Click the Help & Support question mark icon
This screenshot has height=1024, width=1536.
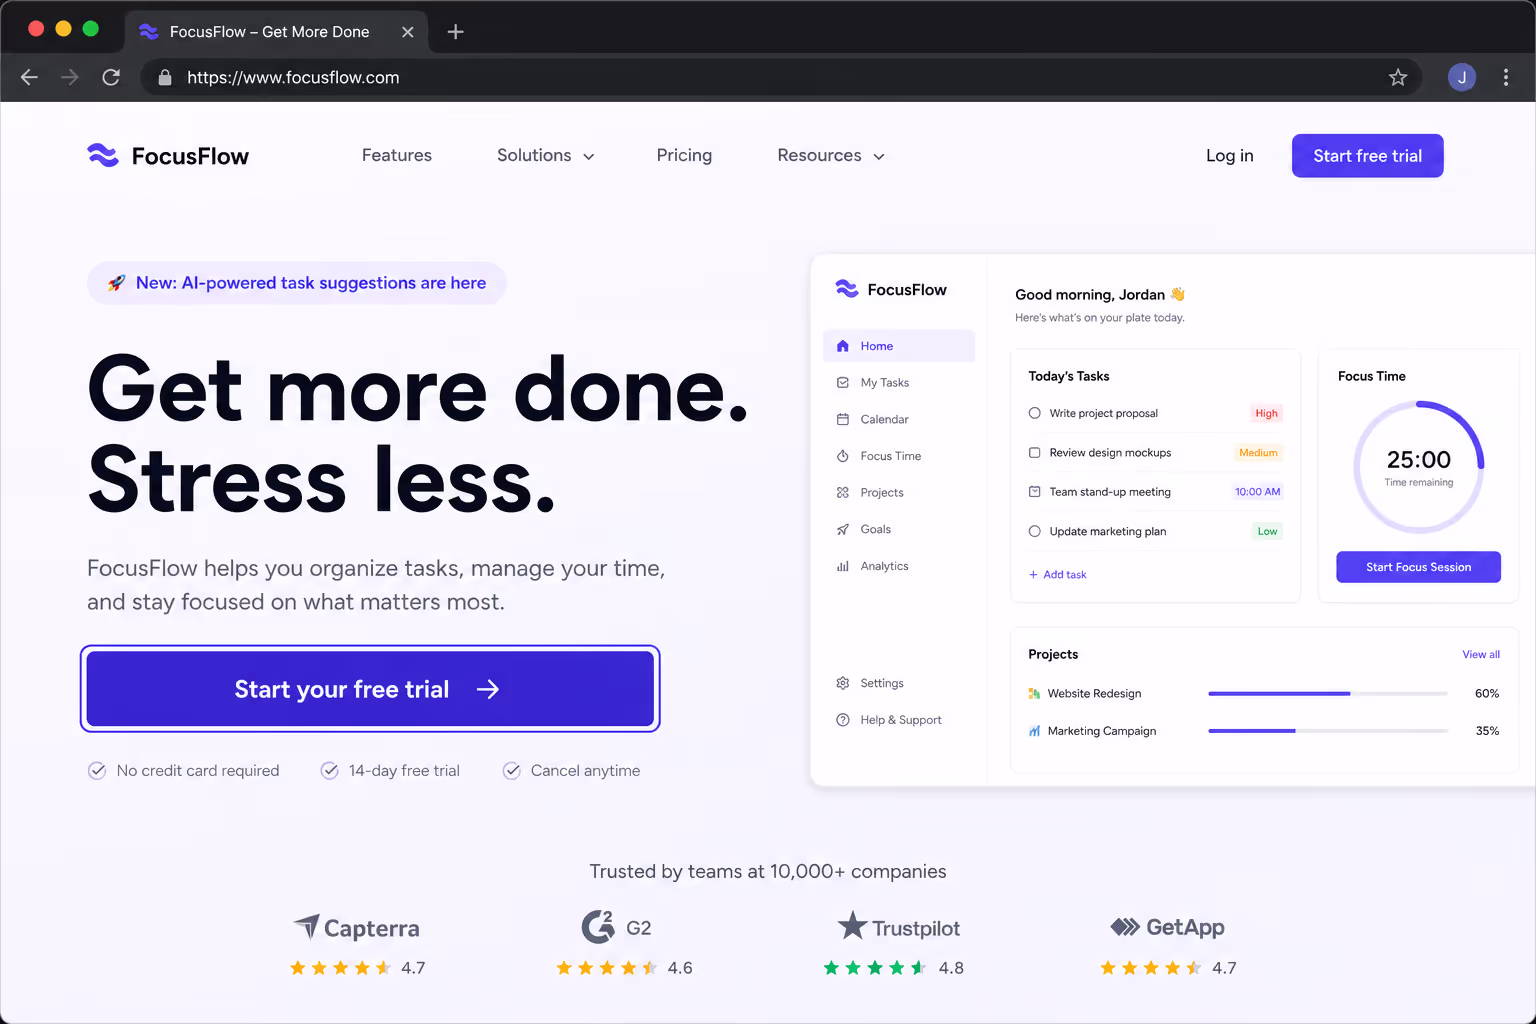[842, 720]
